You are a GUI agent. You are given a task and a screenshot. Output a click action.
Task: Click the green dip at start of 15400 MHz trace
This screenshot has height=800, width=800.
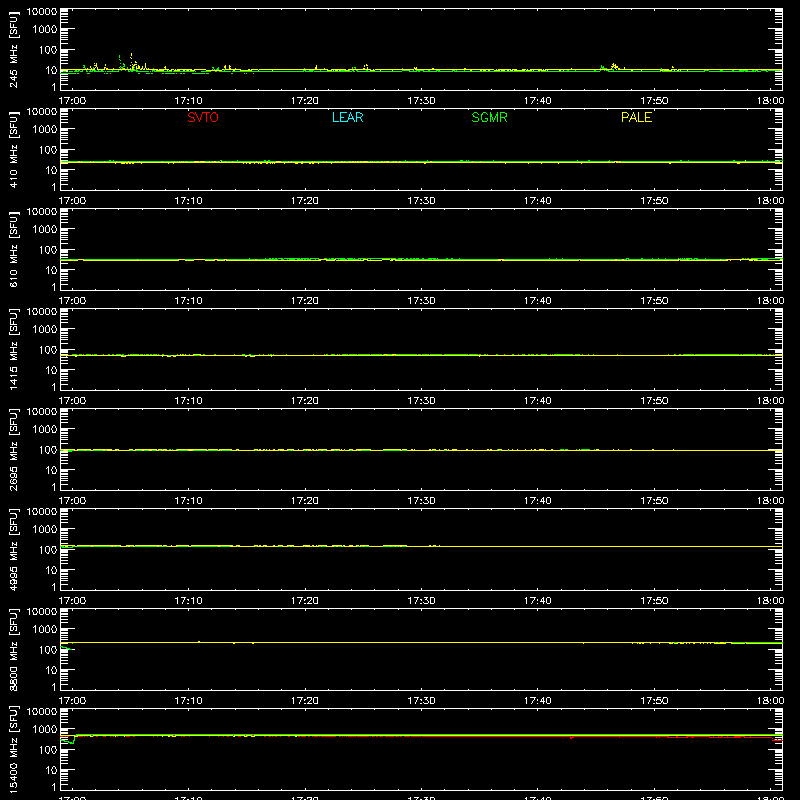click(69, 740)
